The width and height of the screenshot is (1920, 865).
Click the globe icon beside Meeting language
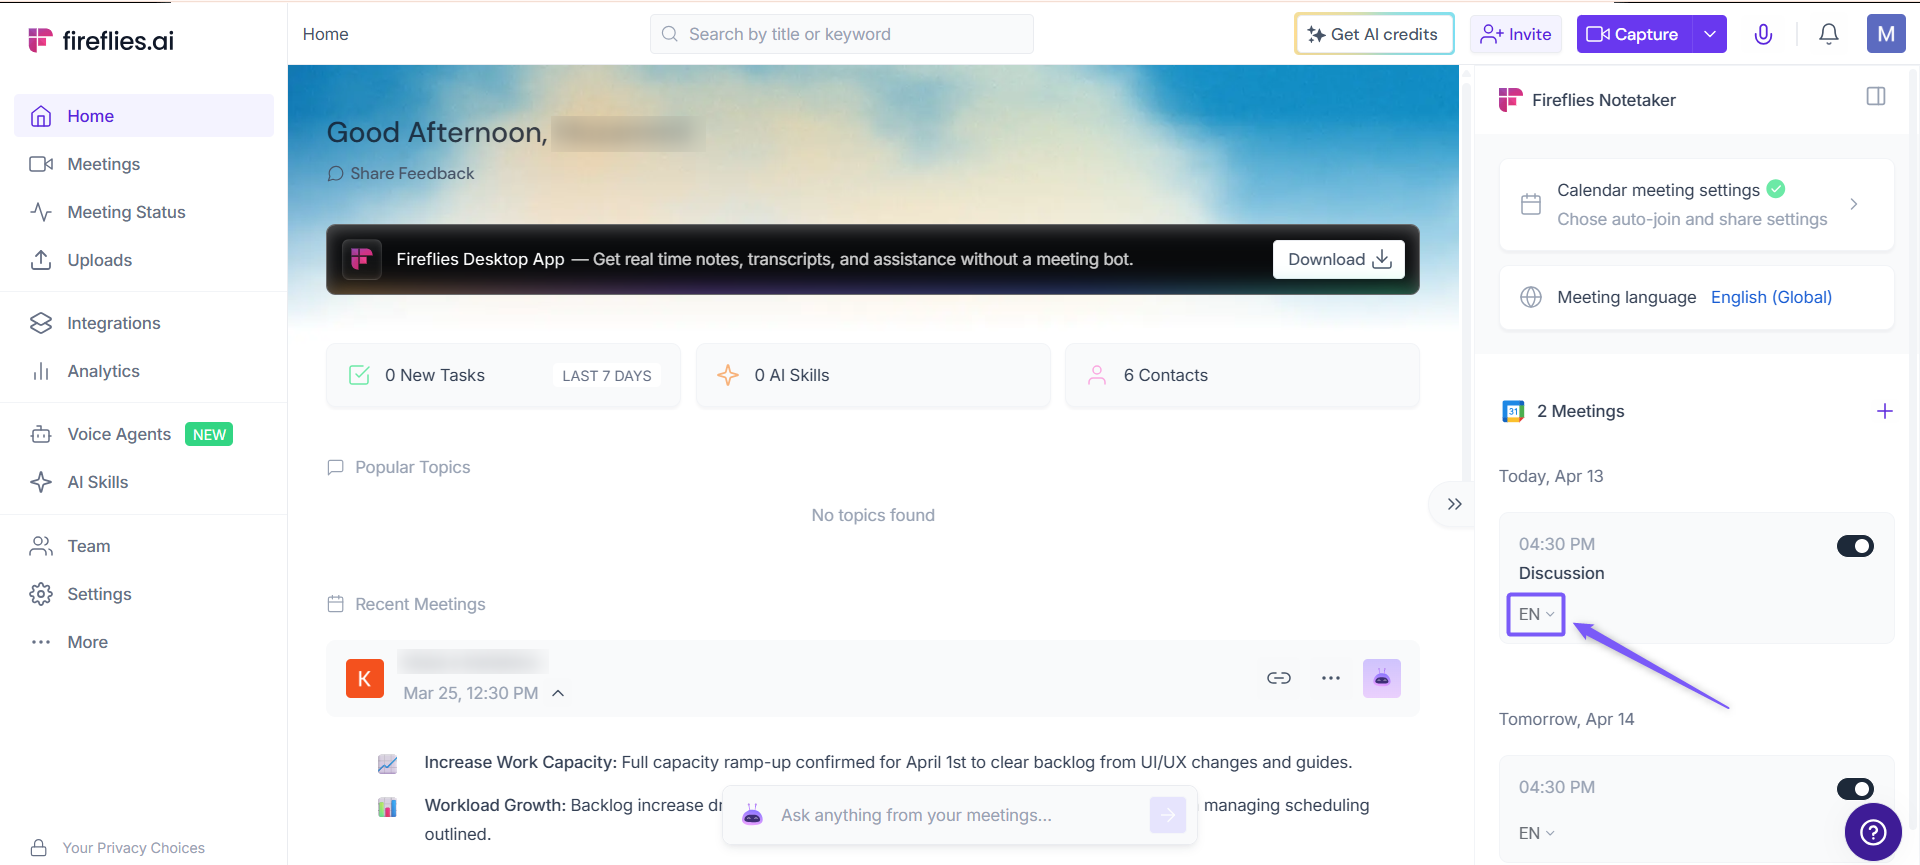[x=1531, y=297]
